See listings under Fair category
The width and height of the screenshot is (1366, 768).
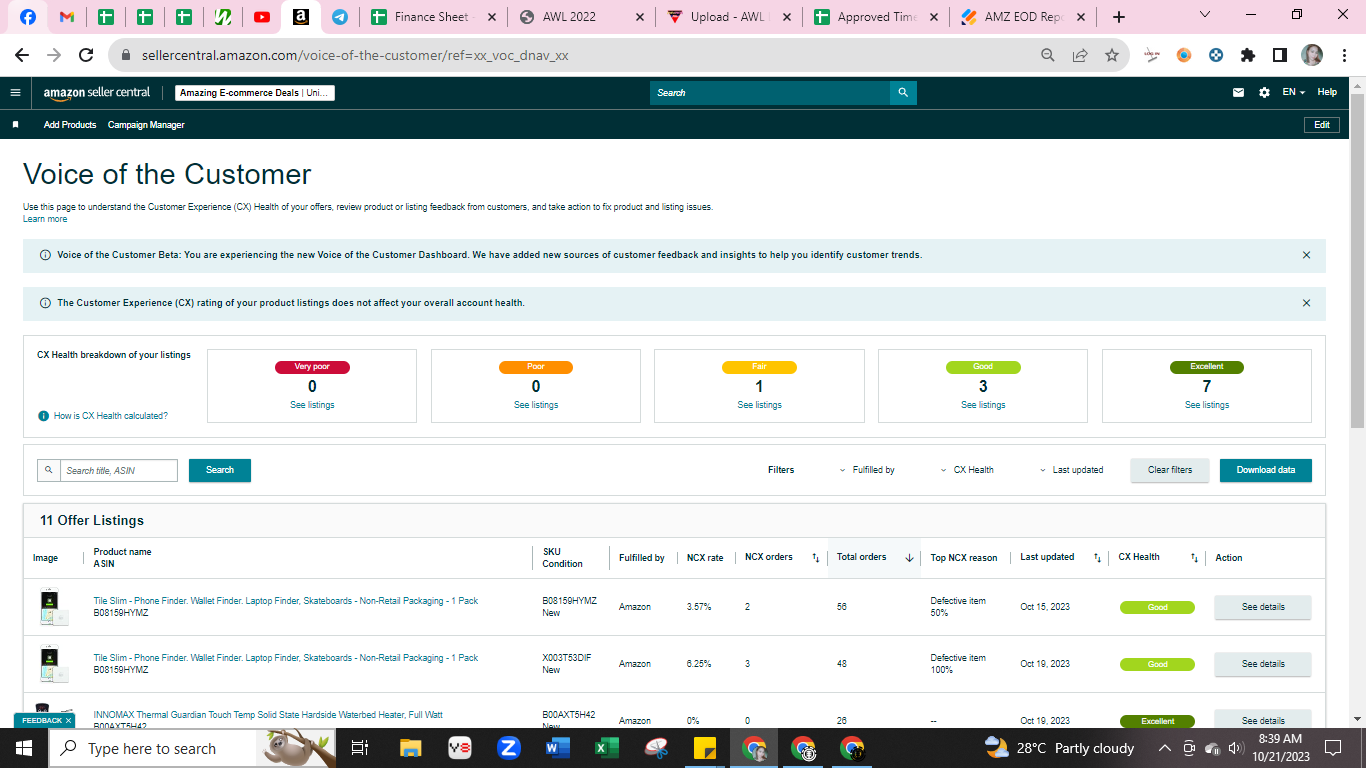[x=759, y=405]
